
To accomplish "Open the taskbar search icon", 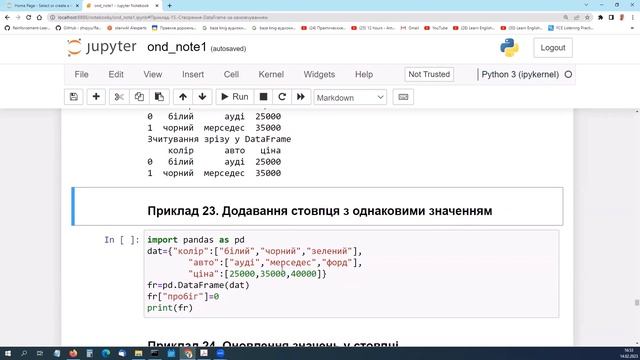I will click(24, 353).
